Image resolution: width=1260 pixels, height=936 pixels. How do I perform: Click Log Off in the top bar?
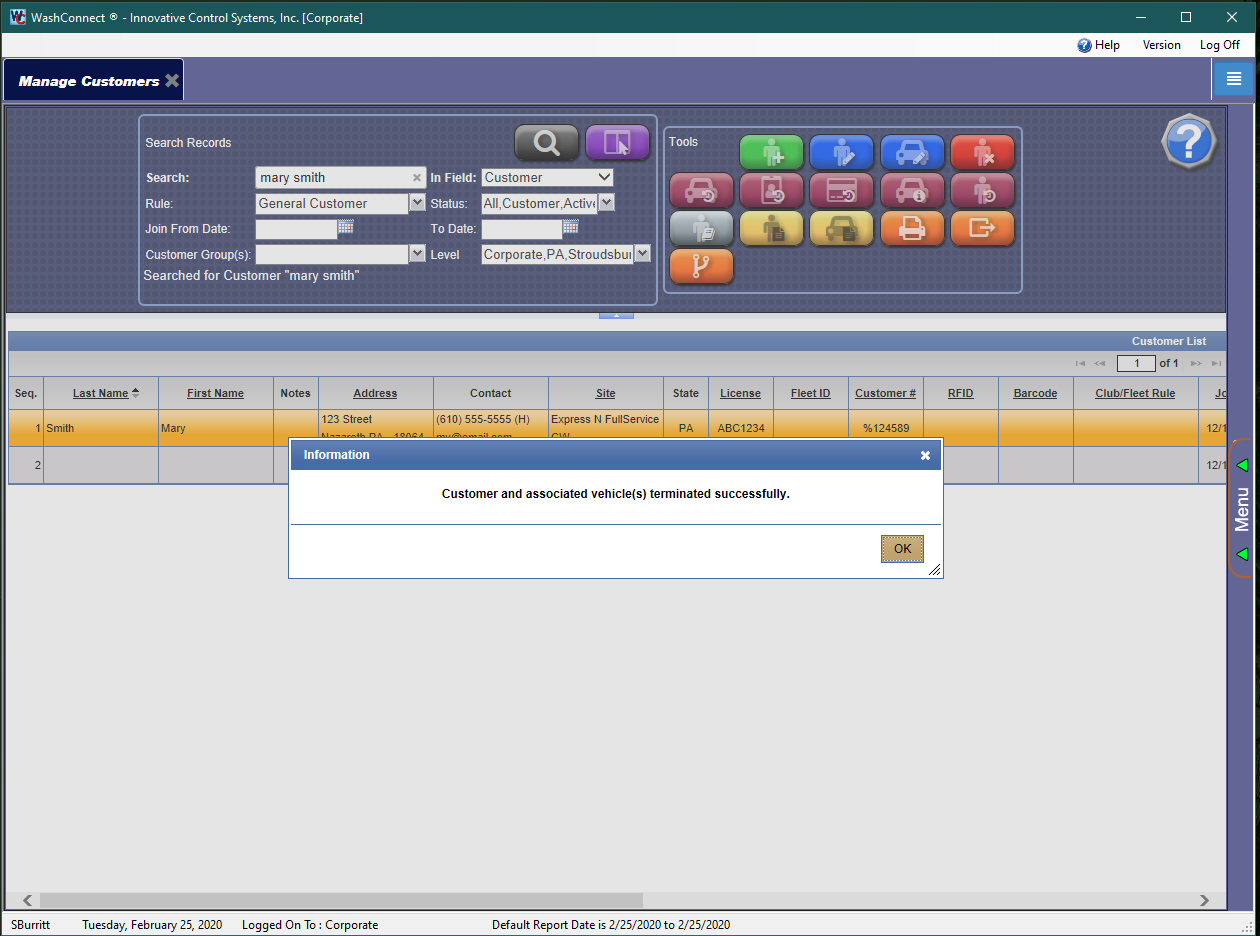(x=1219, y=45)
